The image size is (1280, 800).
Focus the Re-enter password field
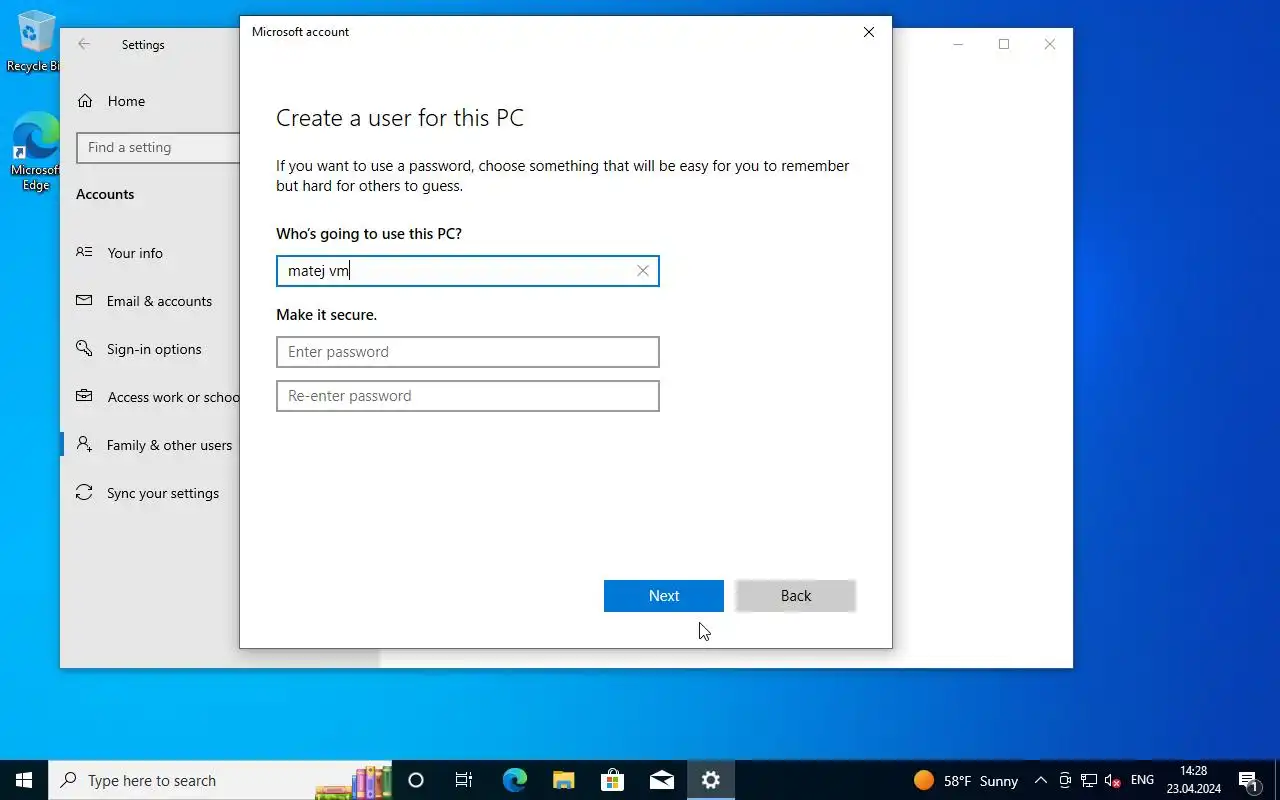(x=468, y=396)
